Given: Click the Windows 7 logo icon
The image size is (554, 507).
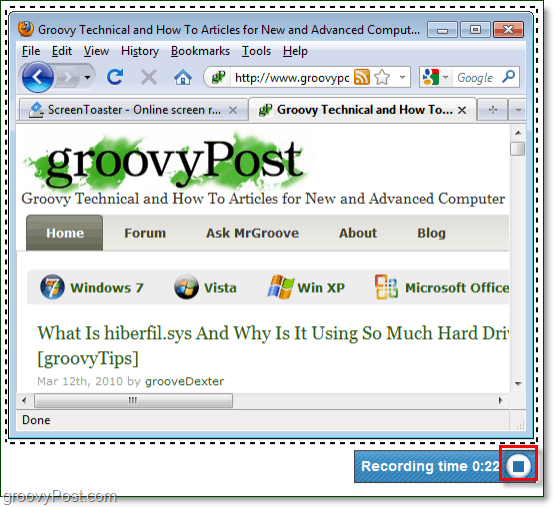Looking at the screenshot, I should (x=52, y=287).
